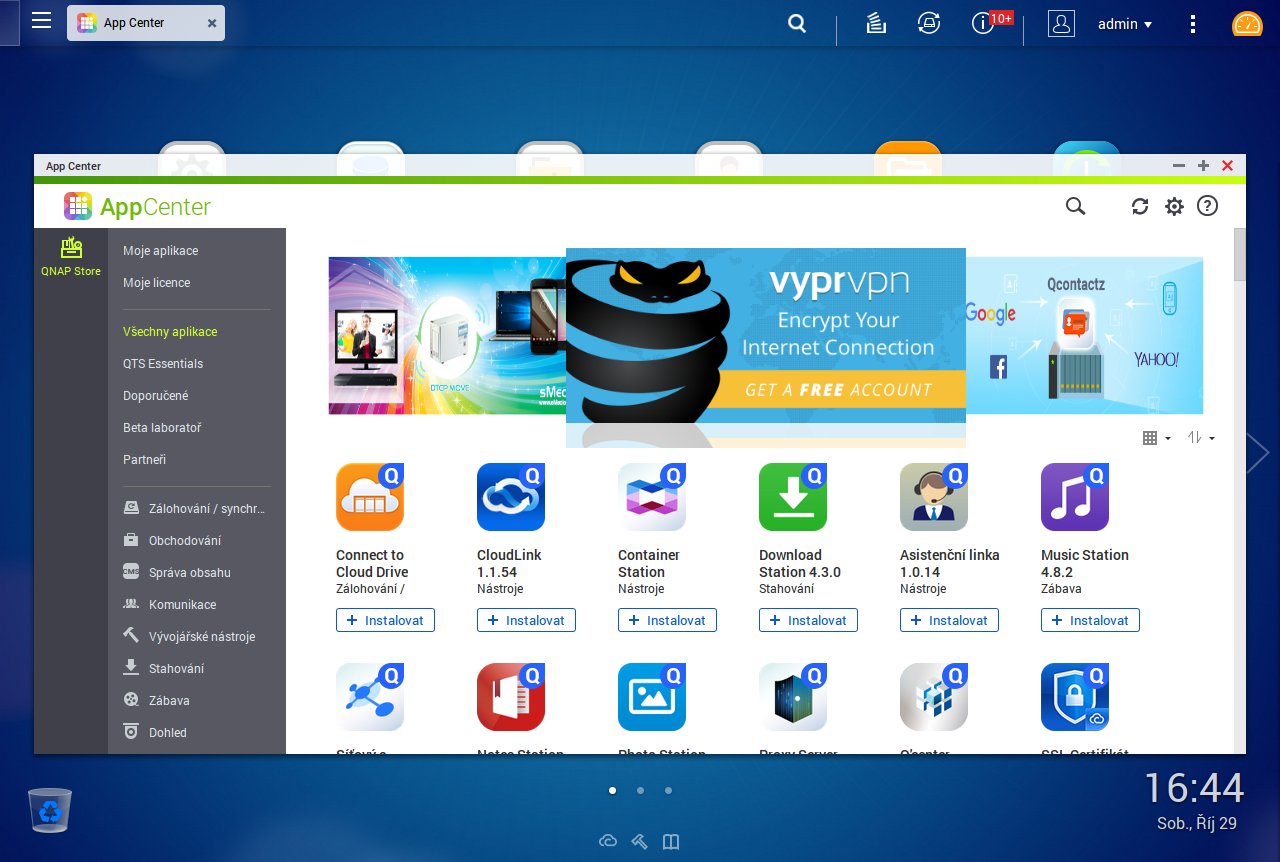Select Doporučené category
The width and height of the screenshot is (1280, 862).
[x=156, y=395]
